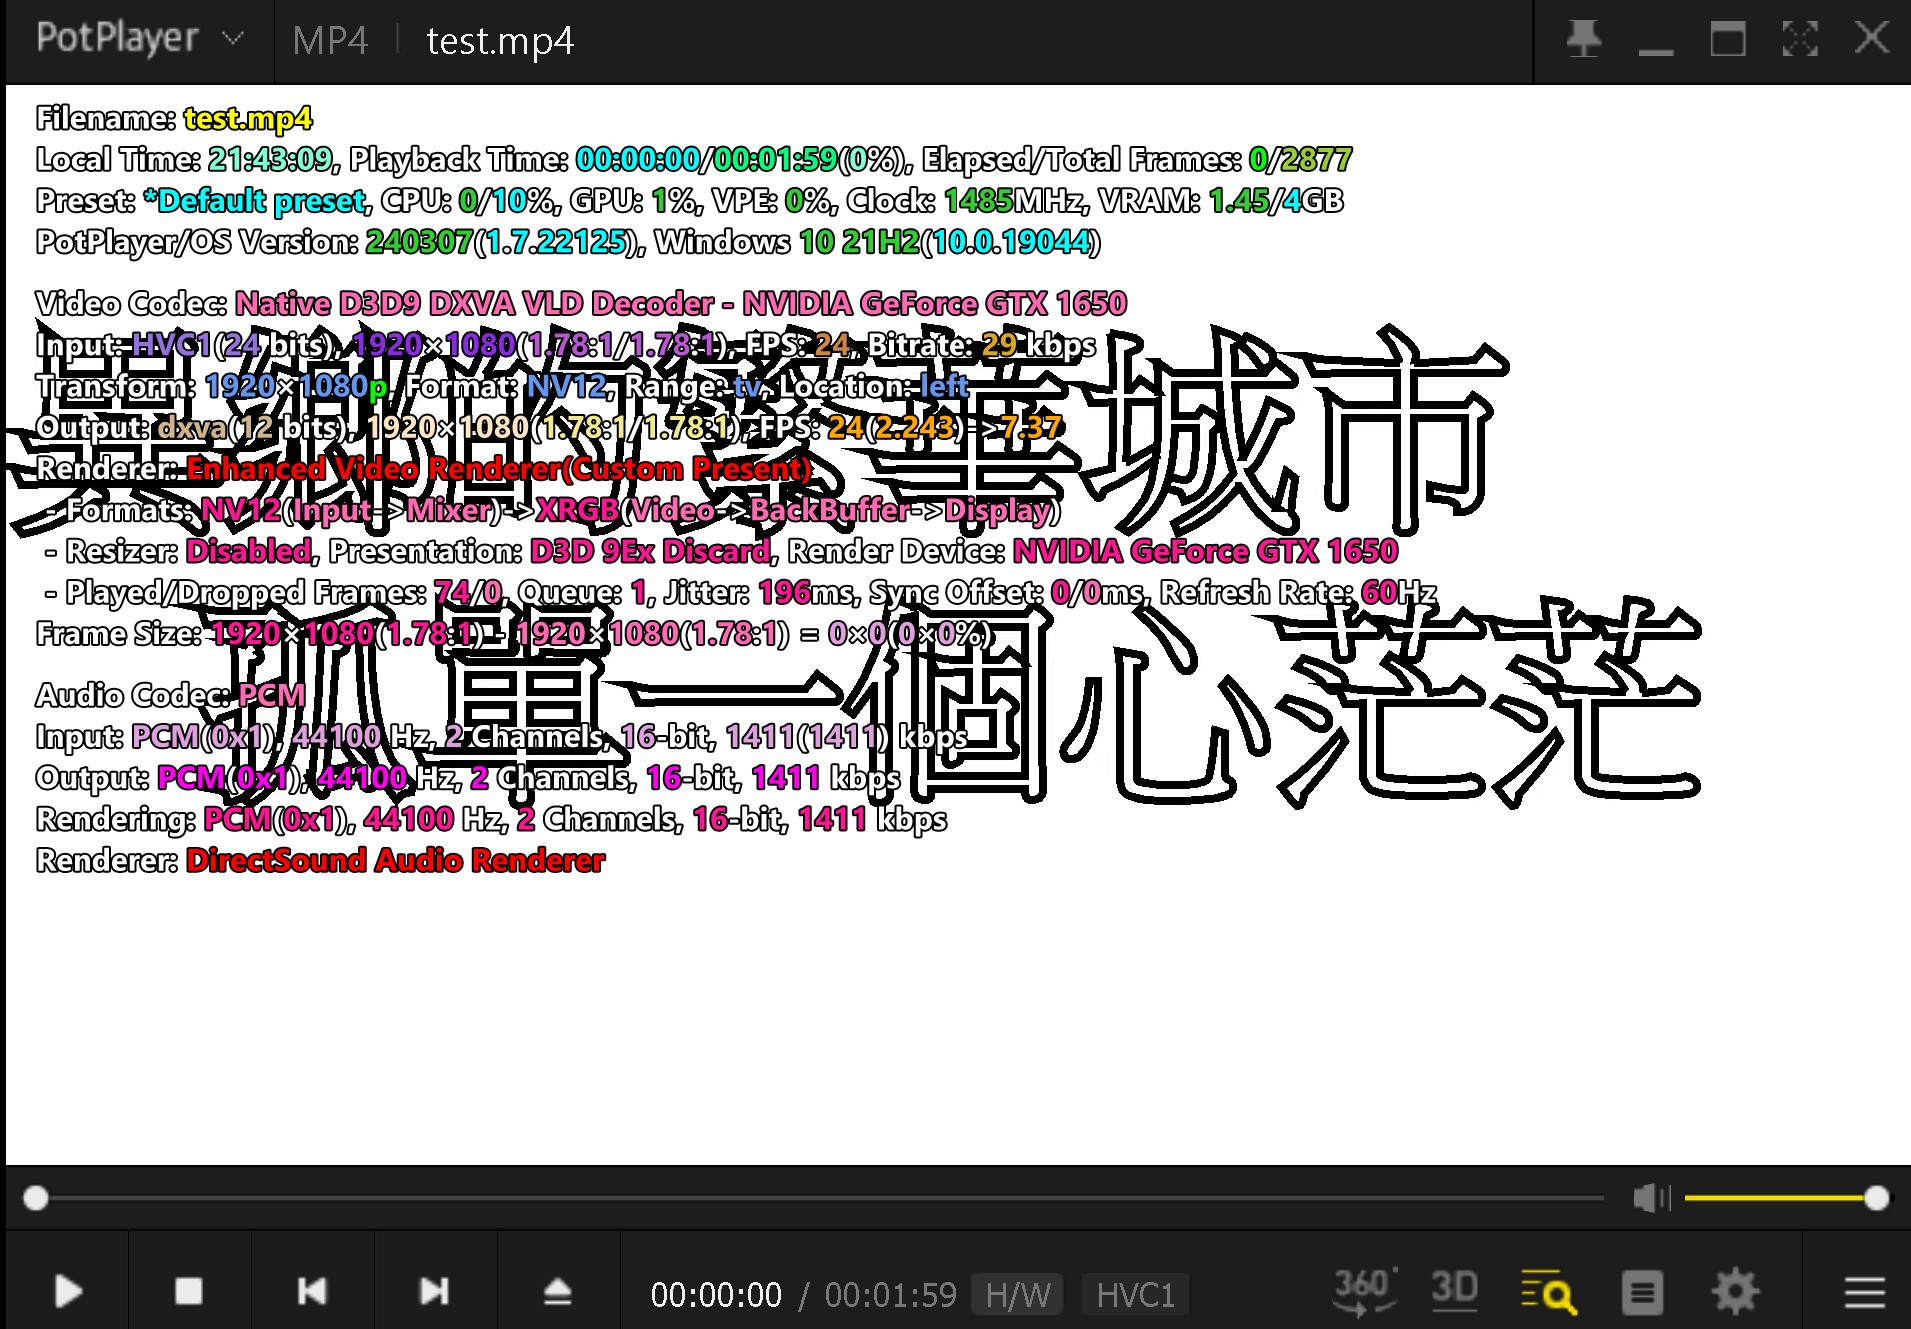The width and height of the screenshot is (1911, 1329).
Task: Mute audio via the speaker icon
Action: pos(1651,1197)
